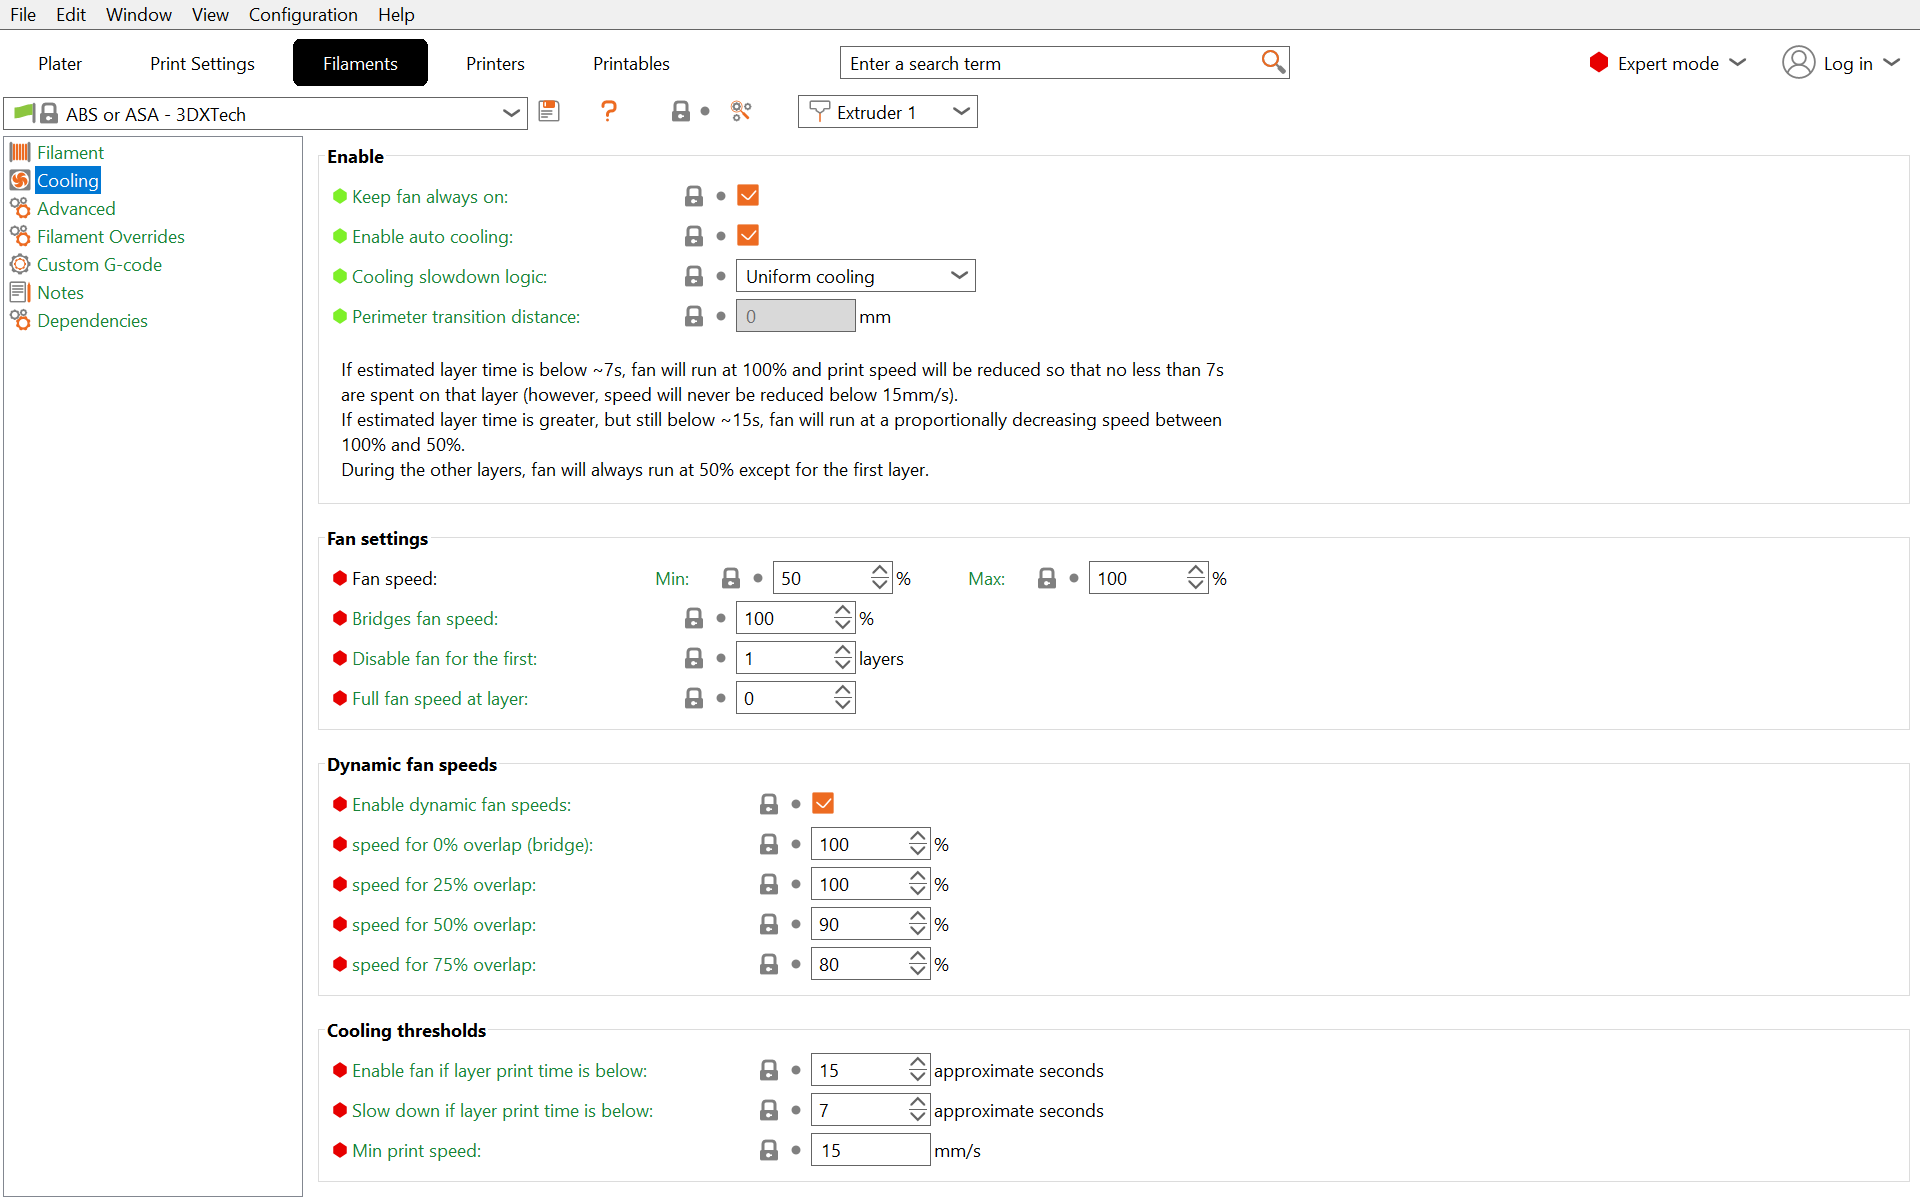The width and height of the screenshot is (1920, 1200).
Task: Open the Custom G-code page
Action: click(x=99, y=264)
